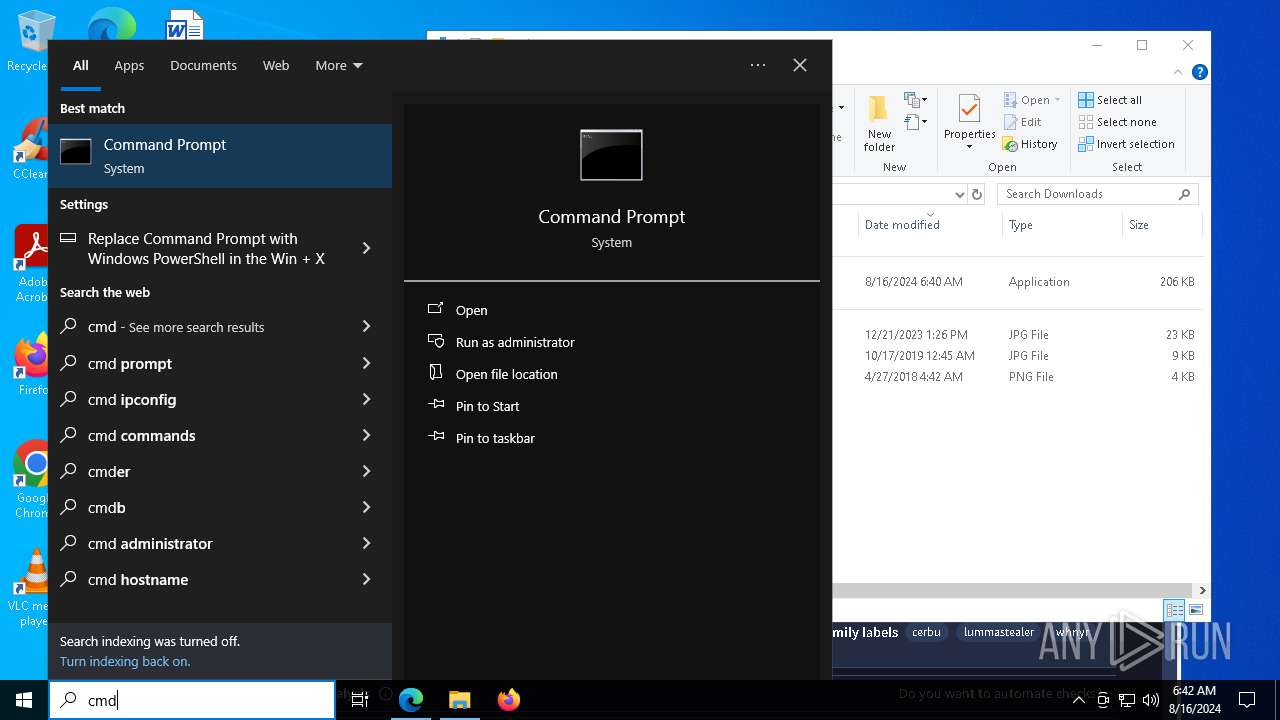Switch Explorer to large icons view
The image size is (1280, 720).
coord(1195,610)
